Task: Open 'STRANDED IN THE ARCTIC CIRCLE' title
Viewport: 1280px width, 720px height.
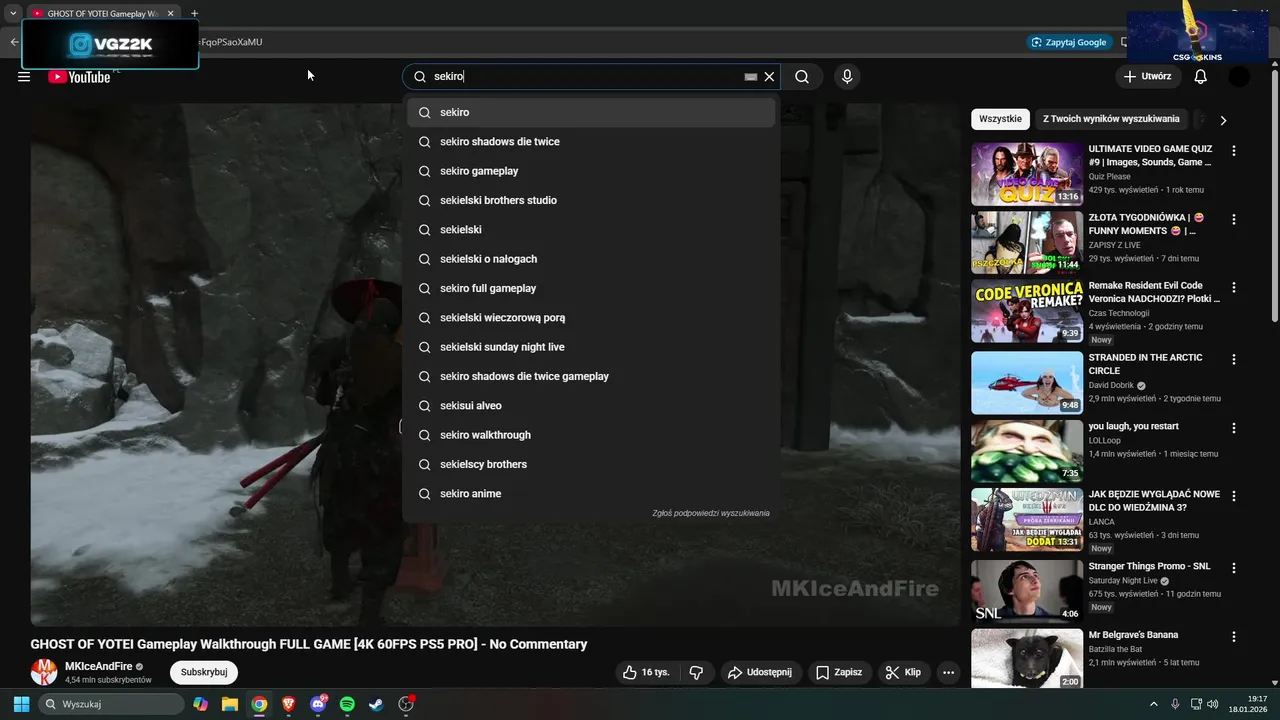Action: 1145,364
